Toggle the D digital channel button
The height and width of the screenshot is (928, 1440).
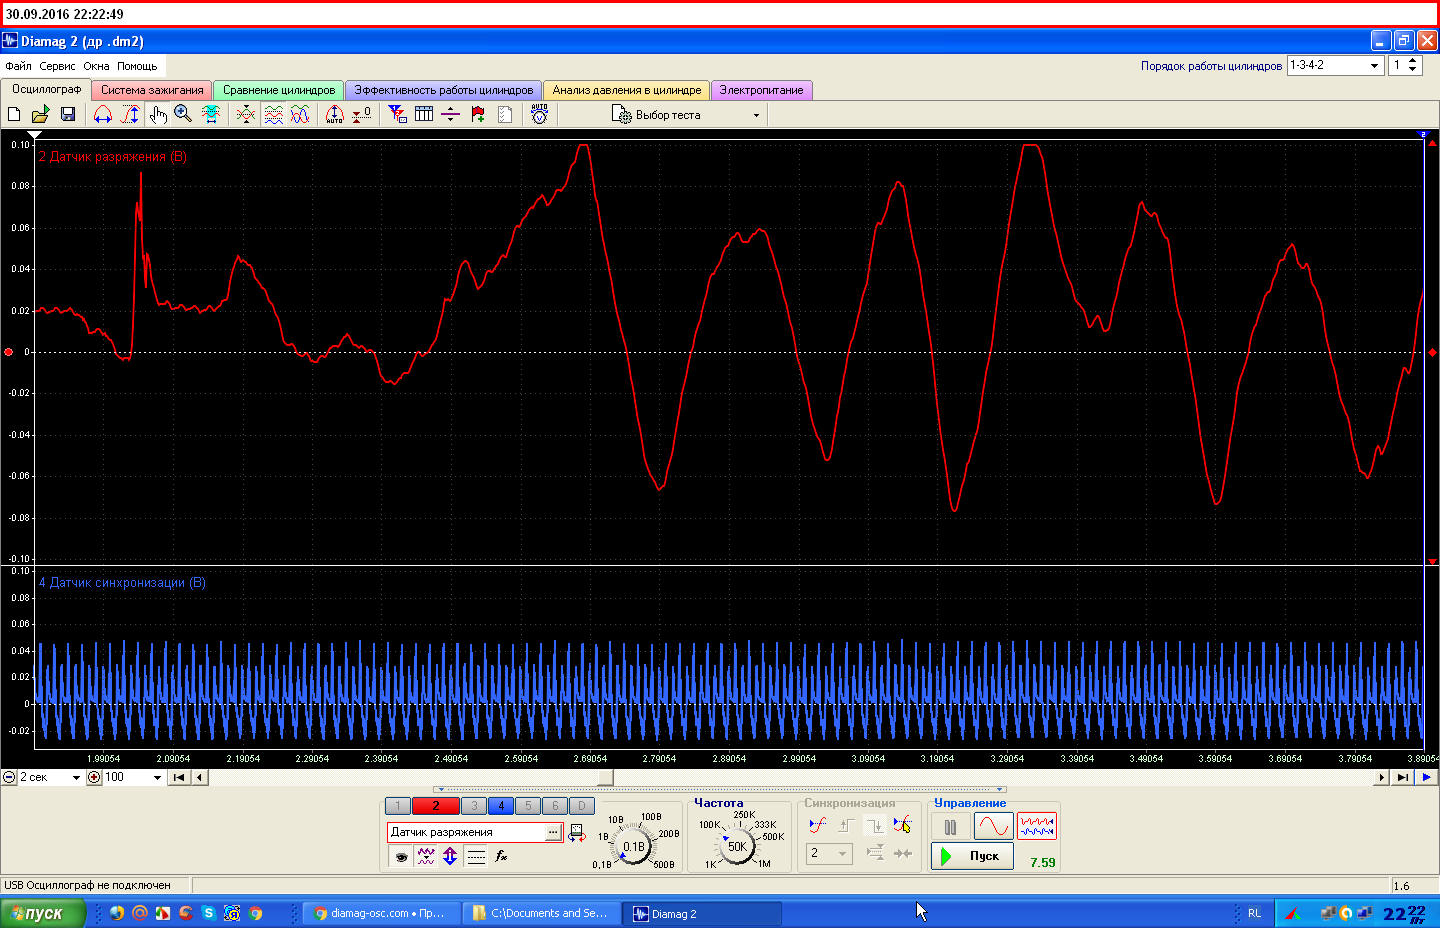pyautogui.click(x=582, y=805)
